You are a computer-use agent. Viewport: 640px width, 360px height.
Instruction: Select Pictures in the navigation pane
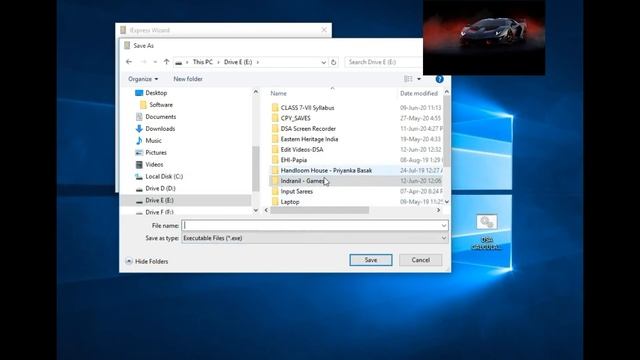156,152
